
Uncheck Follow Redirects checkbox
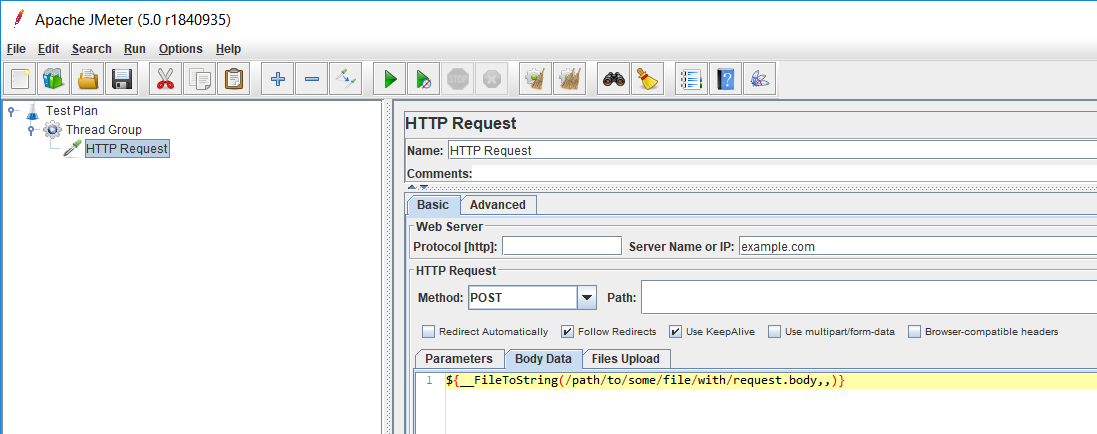pos(567,331)
